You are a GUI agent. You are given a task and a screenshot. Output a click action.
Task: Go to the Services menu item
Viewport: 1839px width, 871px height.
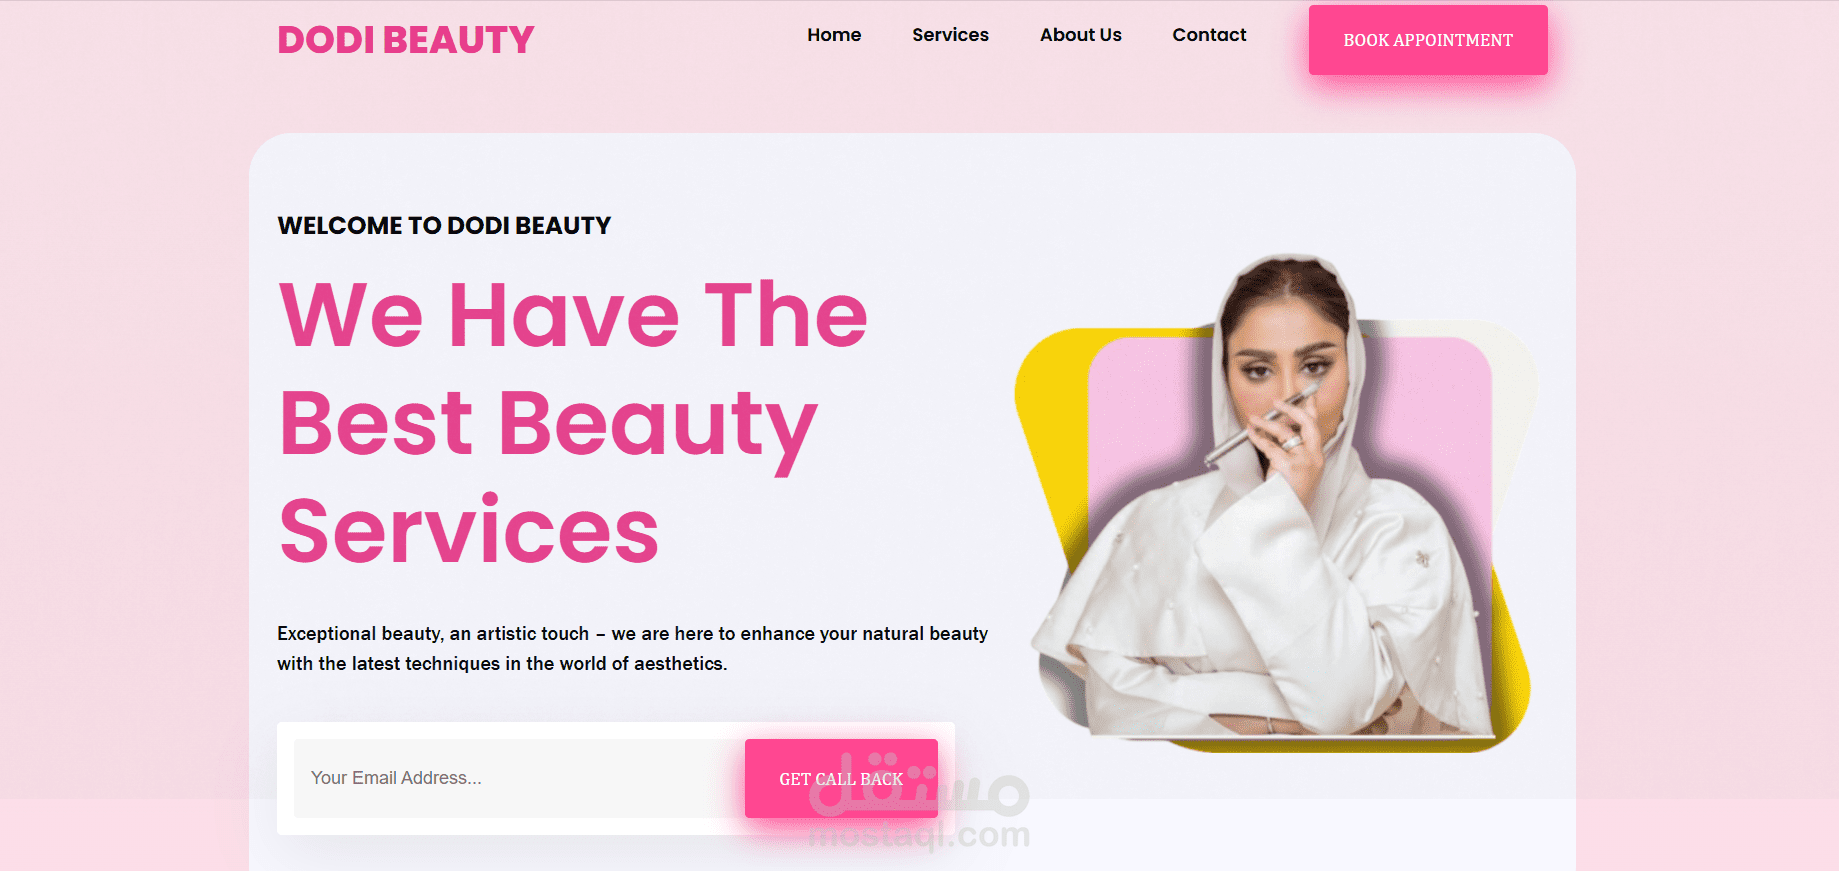point(950,35)
